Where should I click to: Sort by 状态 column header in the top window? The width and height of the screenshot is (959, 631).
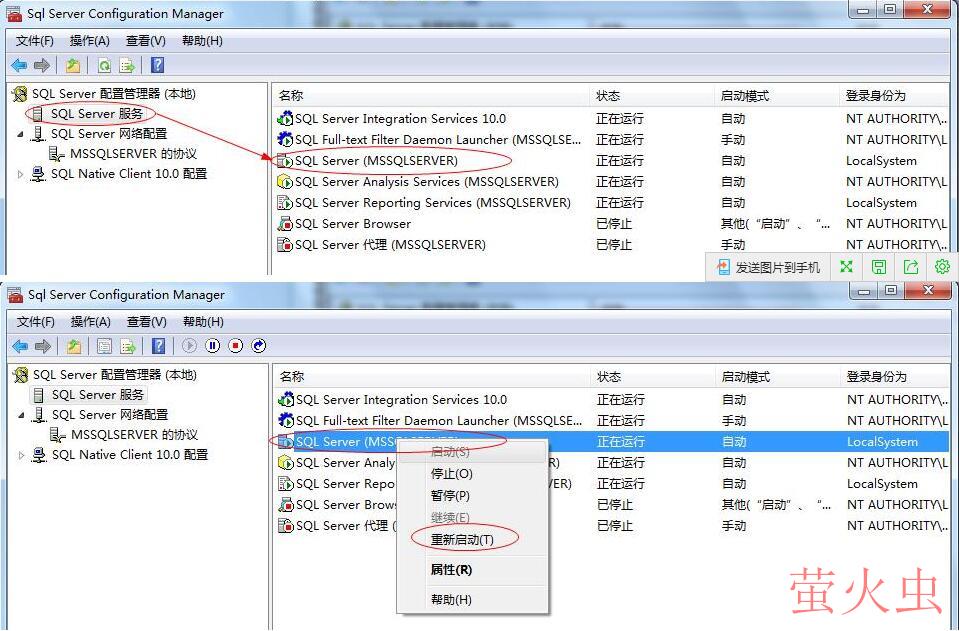point(652,95)
